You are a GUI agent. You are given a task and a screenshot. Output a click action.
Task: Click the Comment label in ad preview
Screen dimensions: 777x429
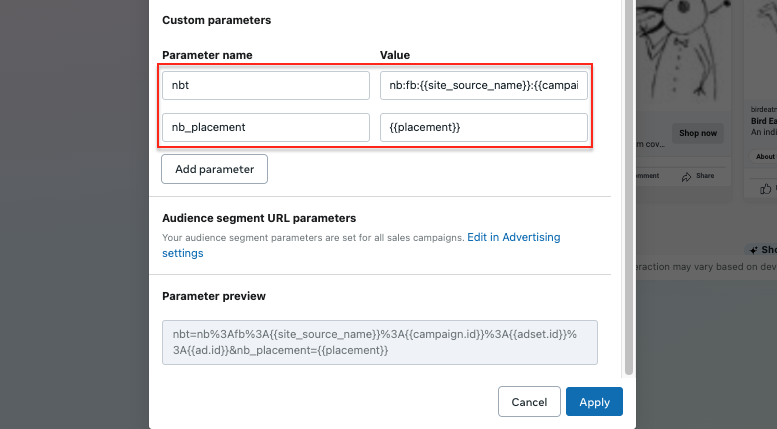coord(648,176)
